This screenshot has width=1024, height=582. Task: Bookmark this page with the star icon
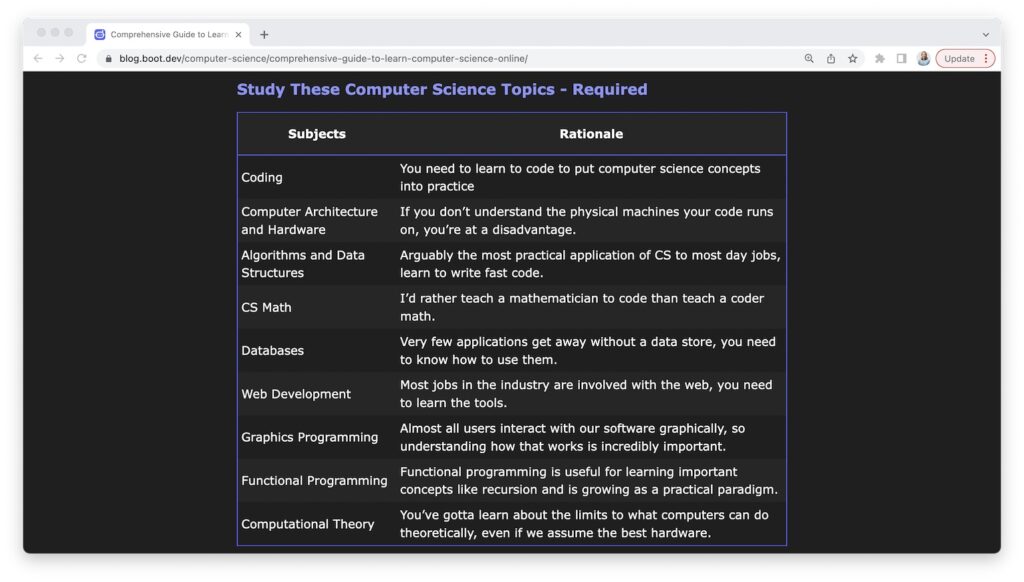[853, 59]
